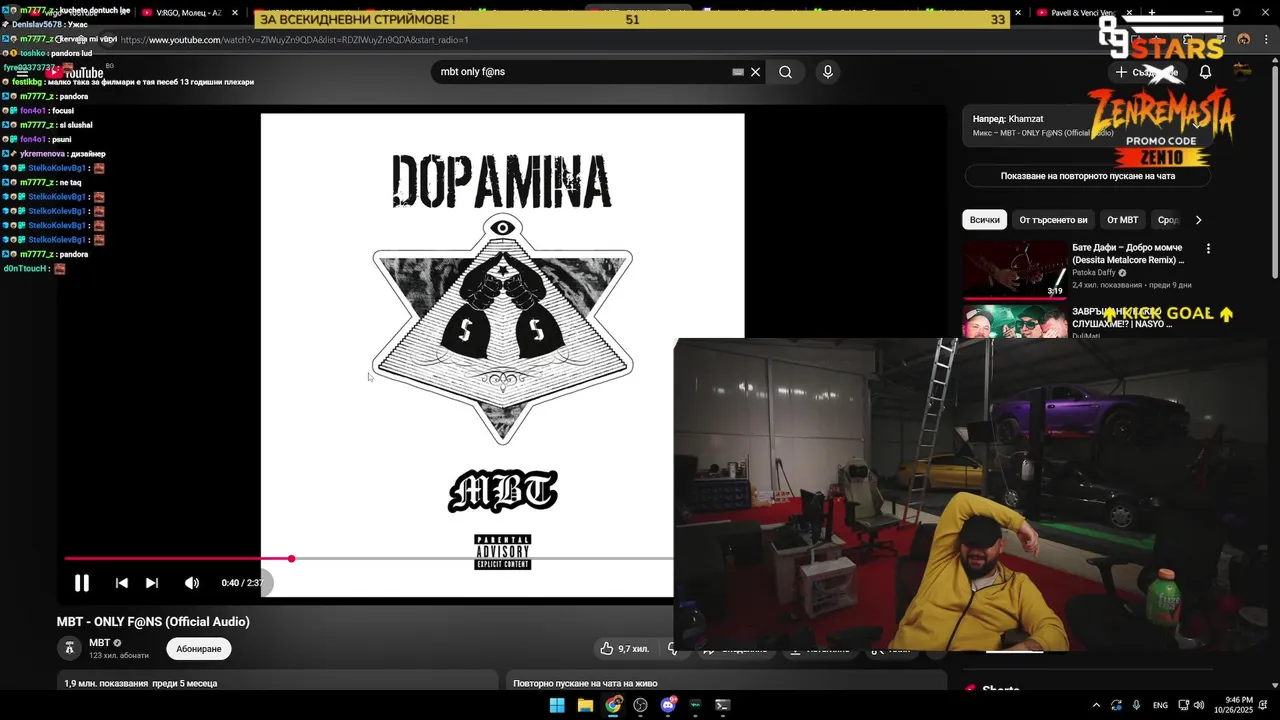
Task: Open File Explorer from the taskbar
Action: [x=585, y=705]
